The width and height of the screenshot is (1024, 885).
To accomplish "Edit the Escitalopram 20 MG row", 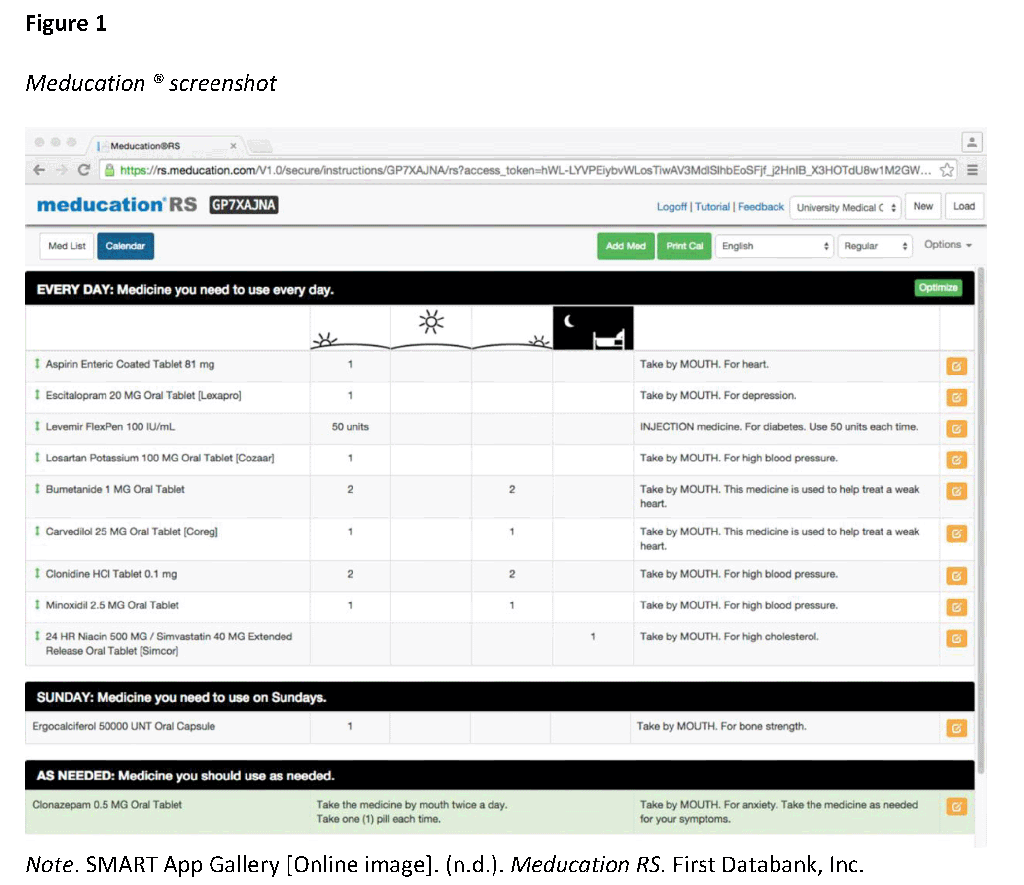I will tap(956, 398).
